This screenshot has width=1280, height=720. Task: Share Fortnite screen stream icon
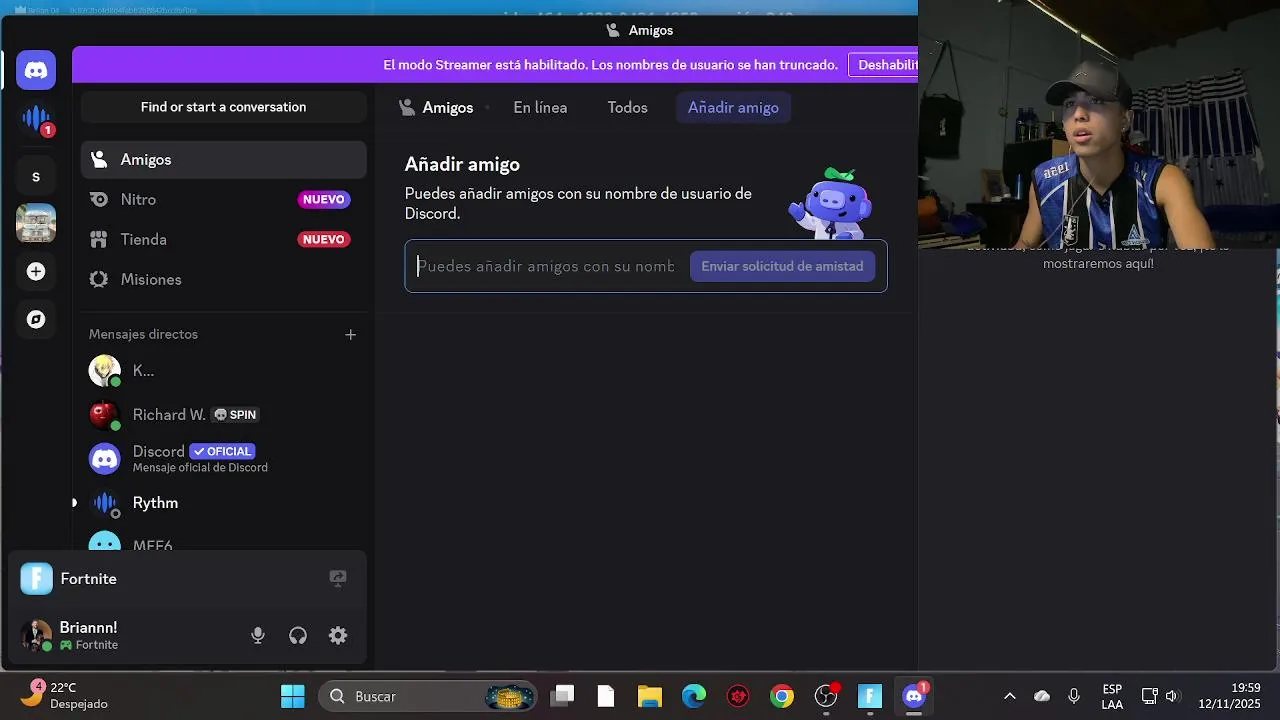point(338,578)
